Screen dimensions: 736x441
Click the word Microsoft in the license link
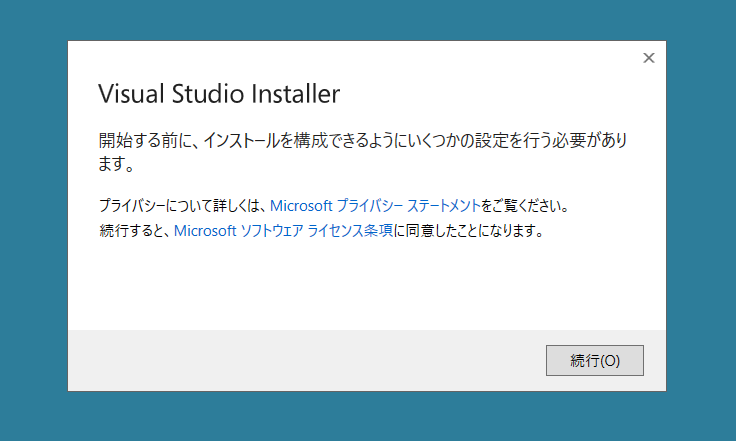(205, 230)
